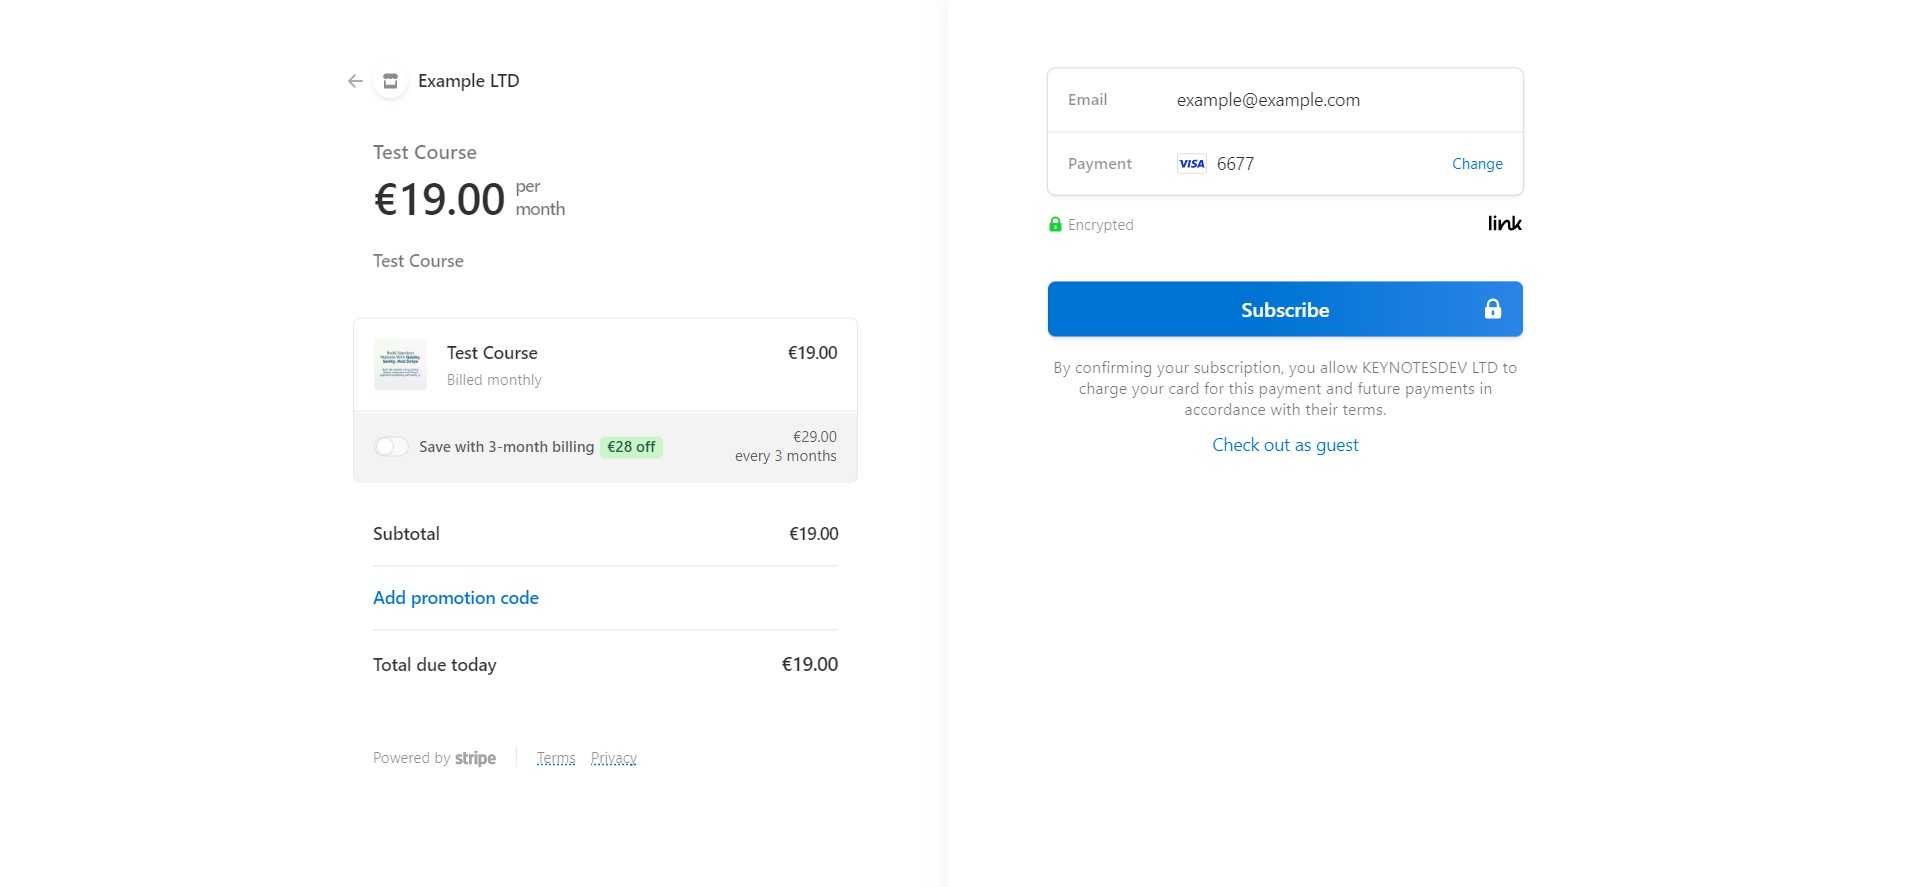Screen dimensions: 1907x887
Task: Click the Visa card logo
Action: point(1191,164)
